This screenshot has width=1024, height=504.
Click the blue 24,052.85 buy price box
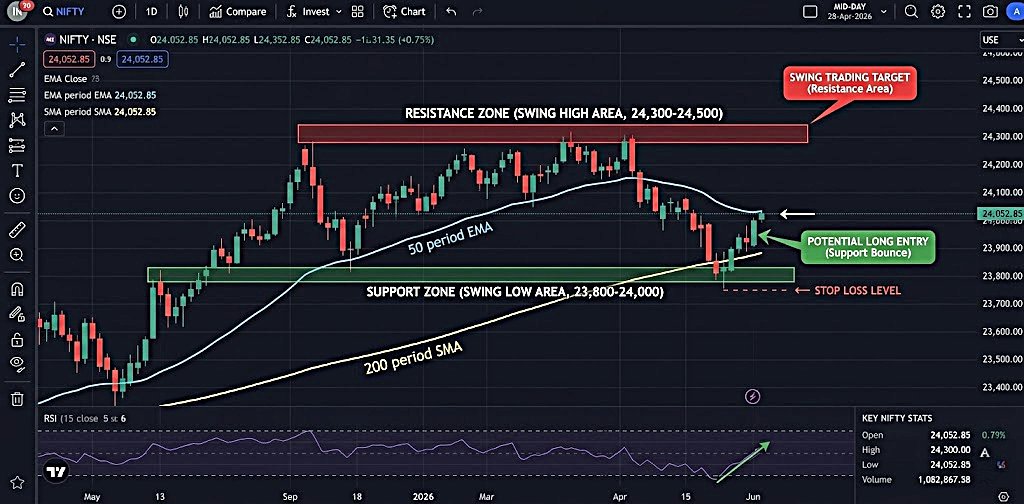142,59
